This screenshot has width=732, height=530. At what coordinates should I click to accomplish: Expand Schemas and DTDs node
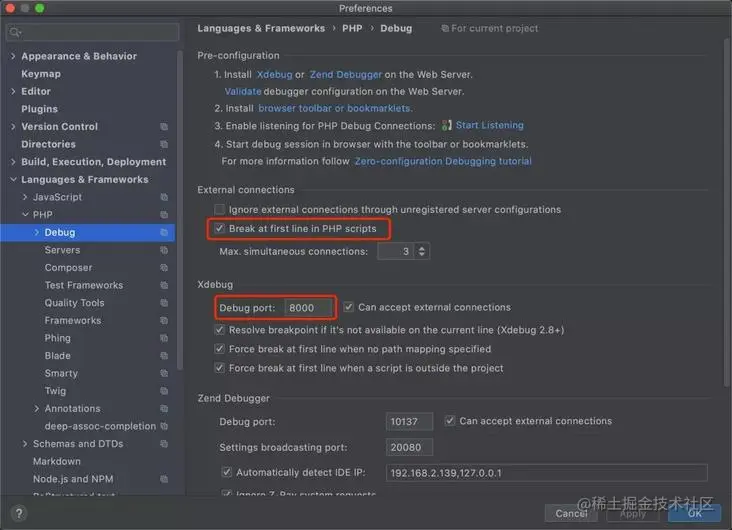coord(25,444)
